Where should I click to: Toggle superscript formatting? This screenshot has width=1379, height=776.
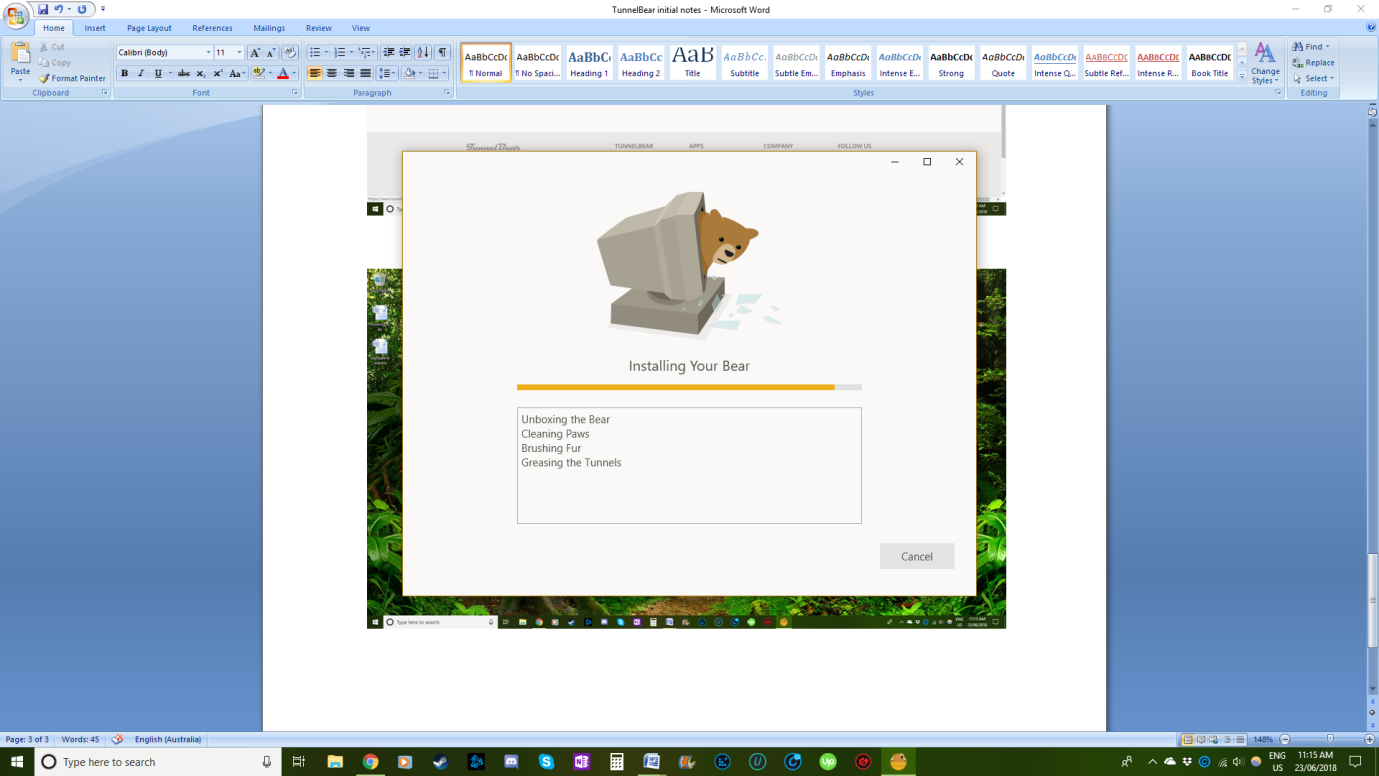coord(217,73)
